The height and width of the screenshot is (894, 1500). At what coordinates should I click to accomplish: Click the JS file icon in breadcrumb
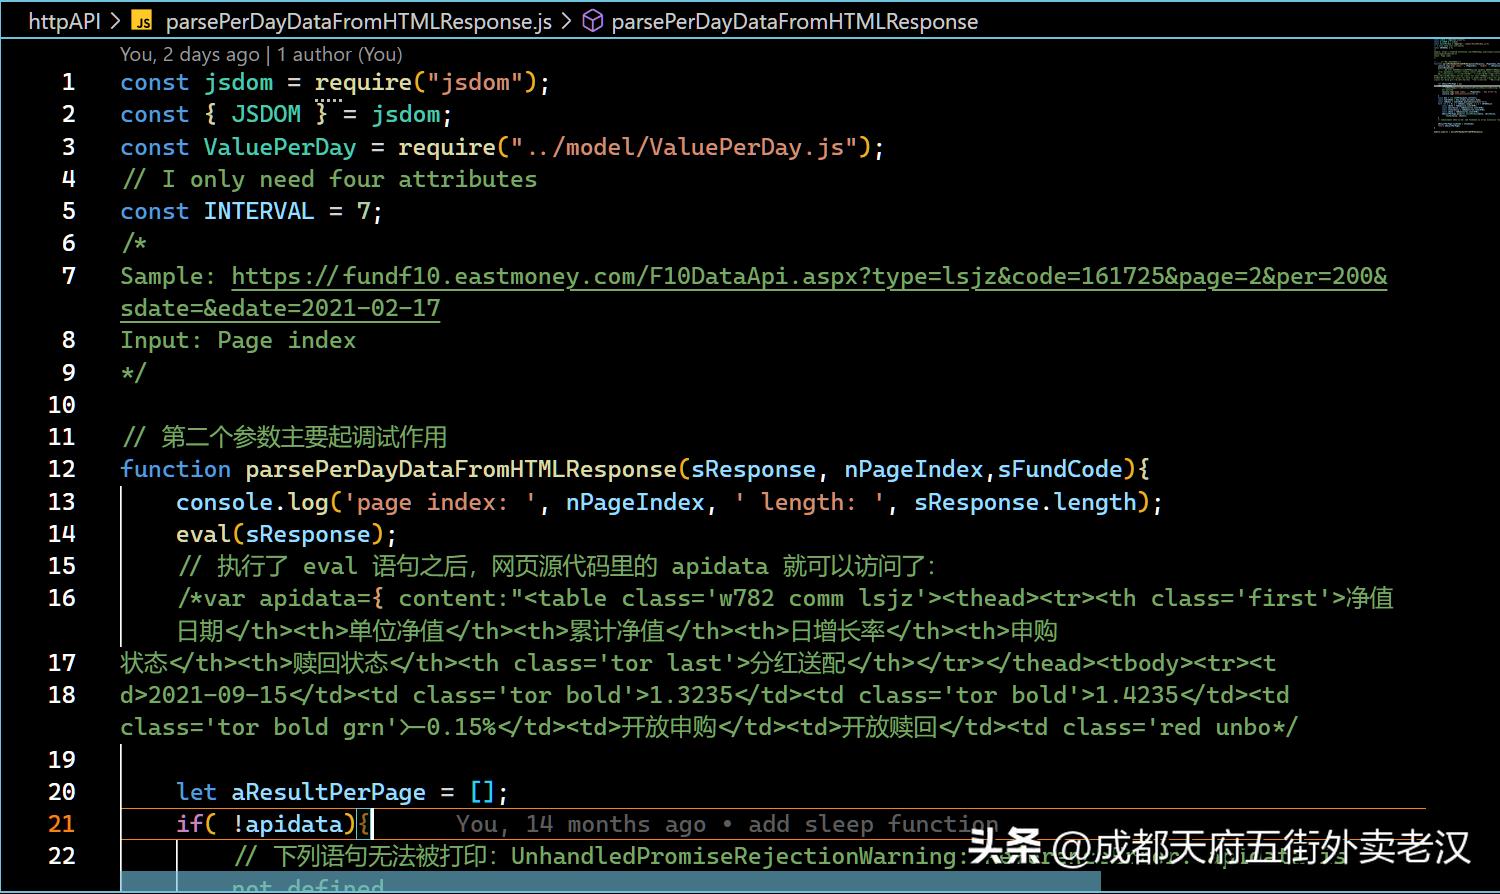142,21
